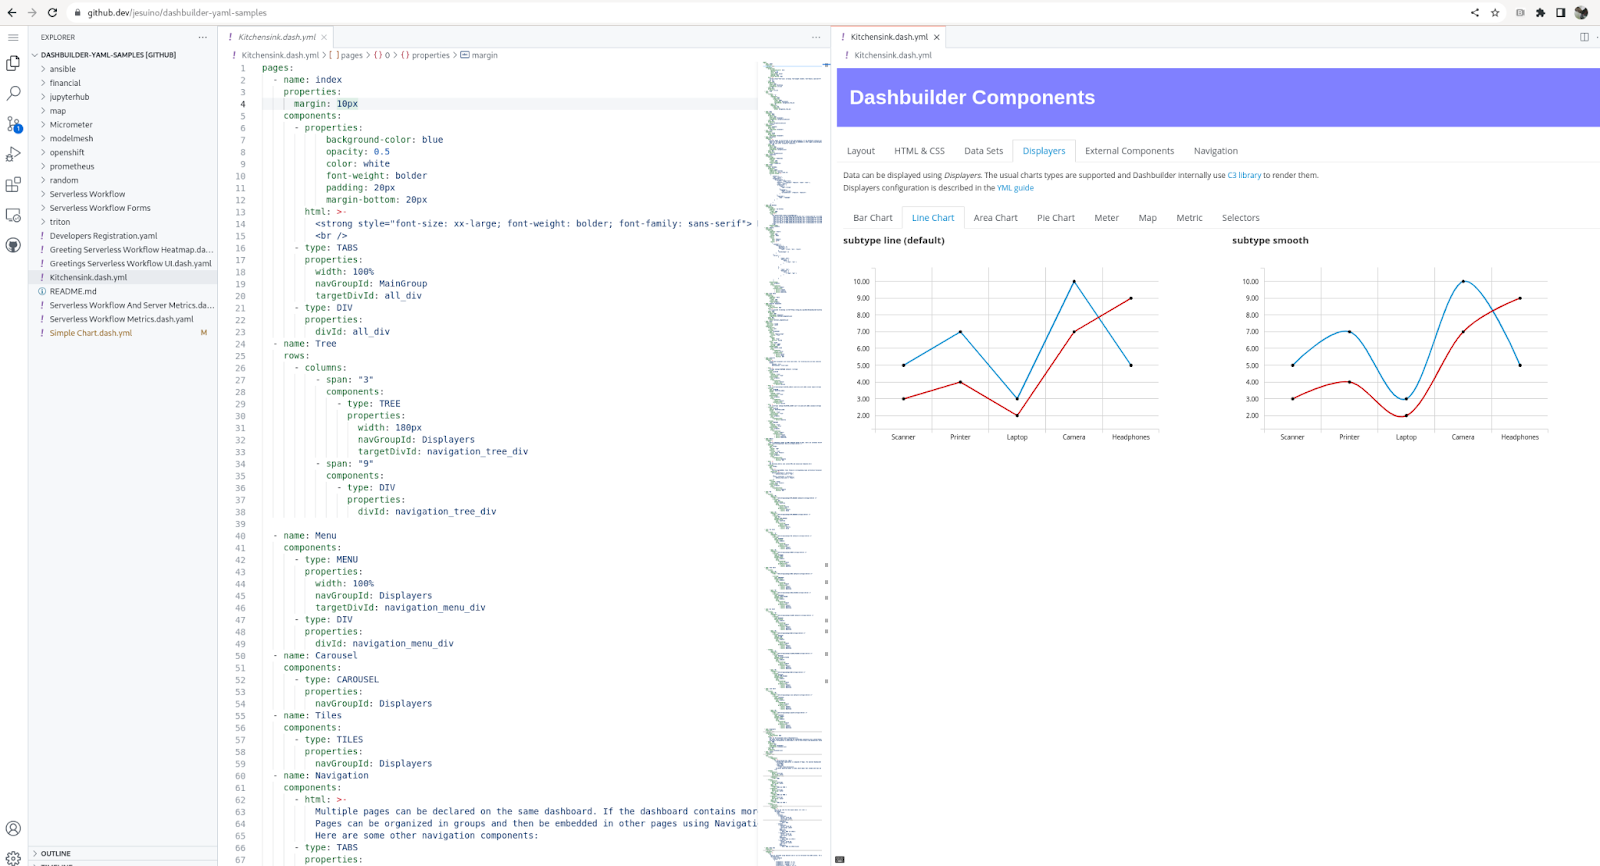Open the Explorer view in the activity bar
The image size is (1600, 866).
point(13,63)
